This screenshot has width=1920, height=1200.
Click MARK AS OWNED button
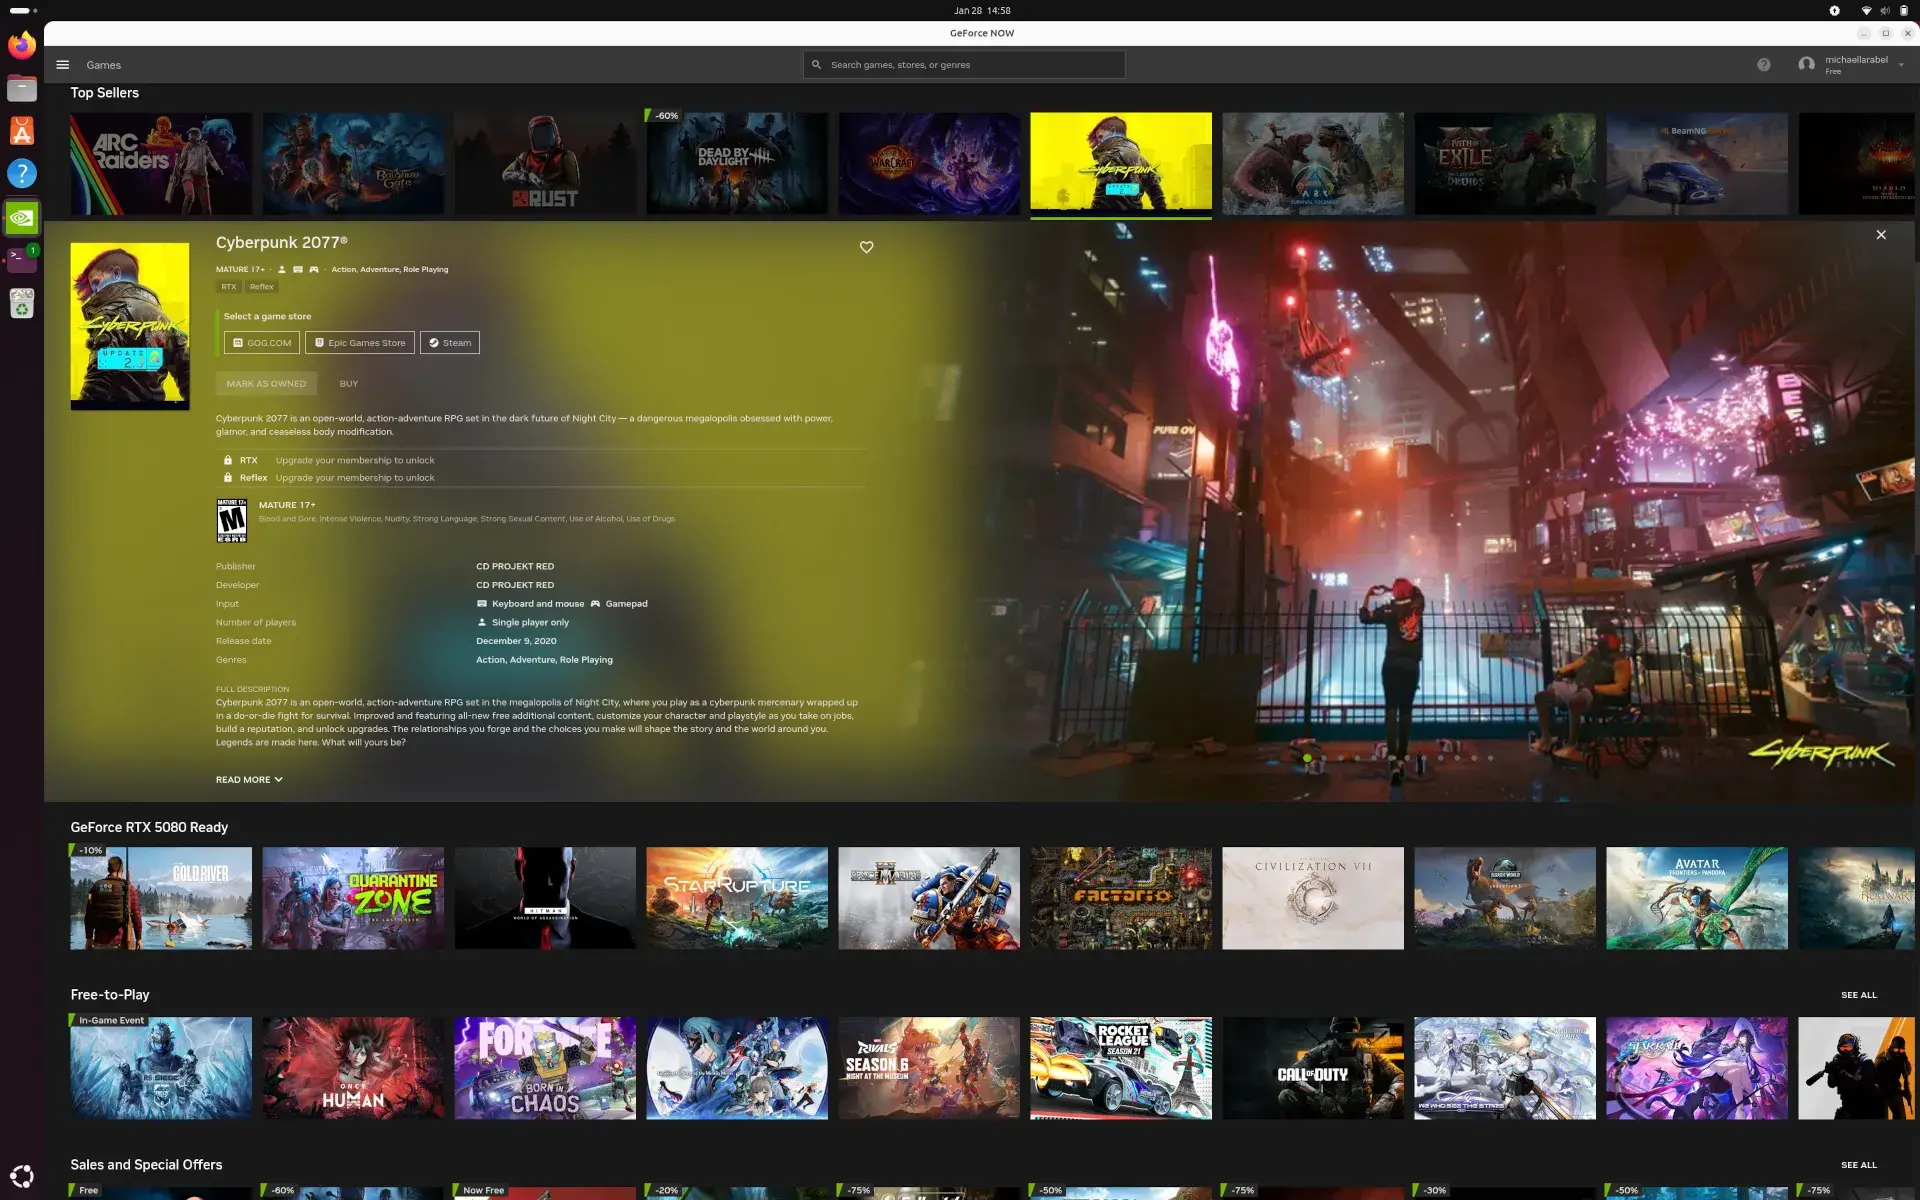click(x=266, y=384)
